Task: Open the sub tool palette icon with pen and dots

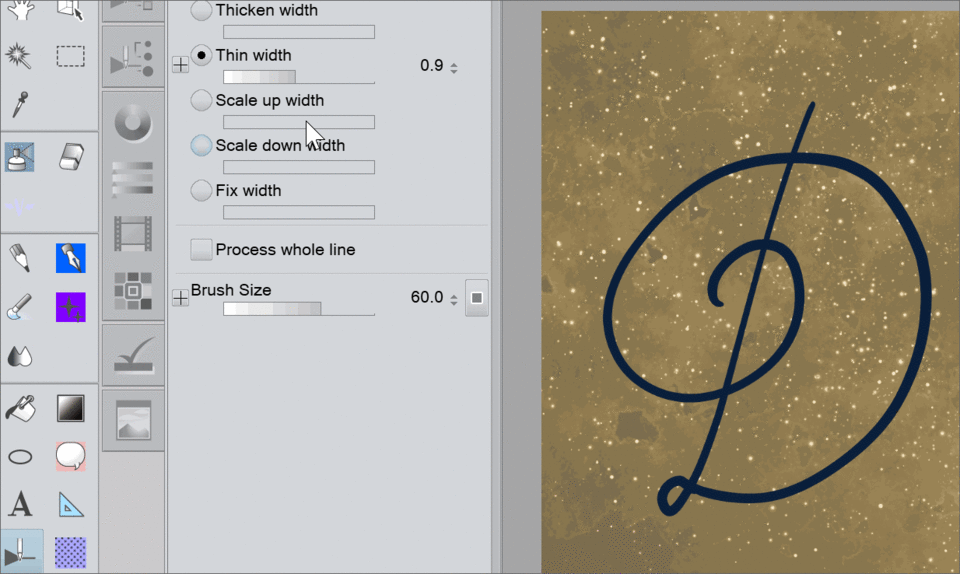Action: pos(133,59)
